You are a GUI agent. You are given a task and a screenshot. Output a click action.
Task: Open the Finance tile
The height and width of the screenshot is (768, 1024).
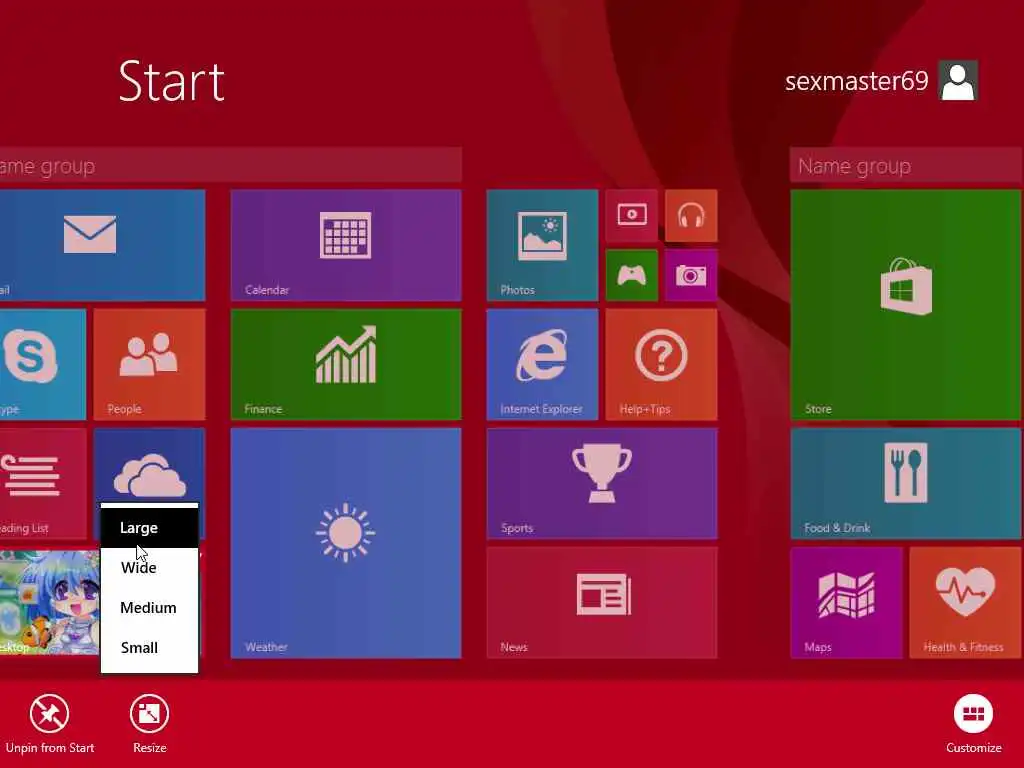(346, 364)
